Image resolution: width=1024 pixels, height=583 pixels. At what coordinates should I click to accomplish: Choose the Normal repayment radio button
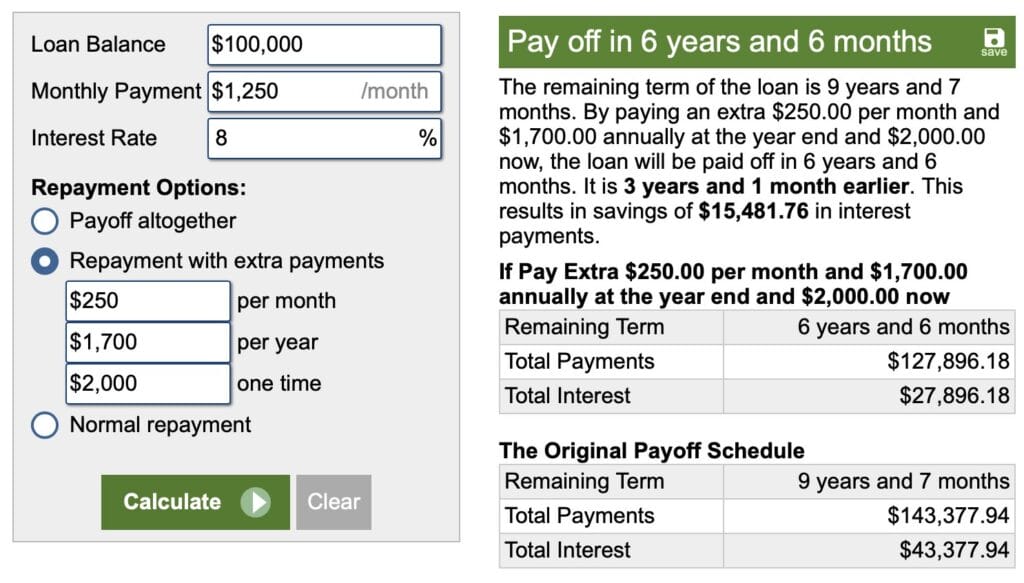tap(45, 425)
